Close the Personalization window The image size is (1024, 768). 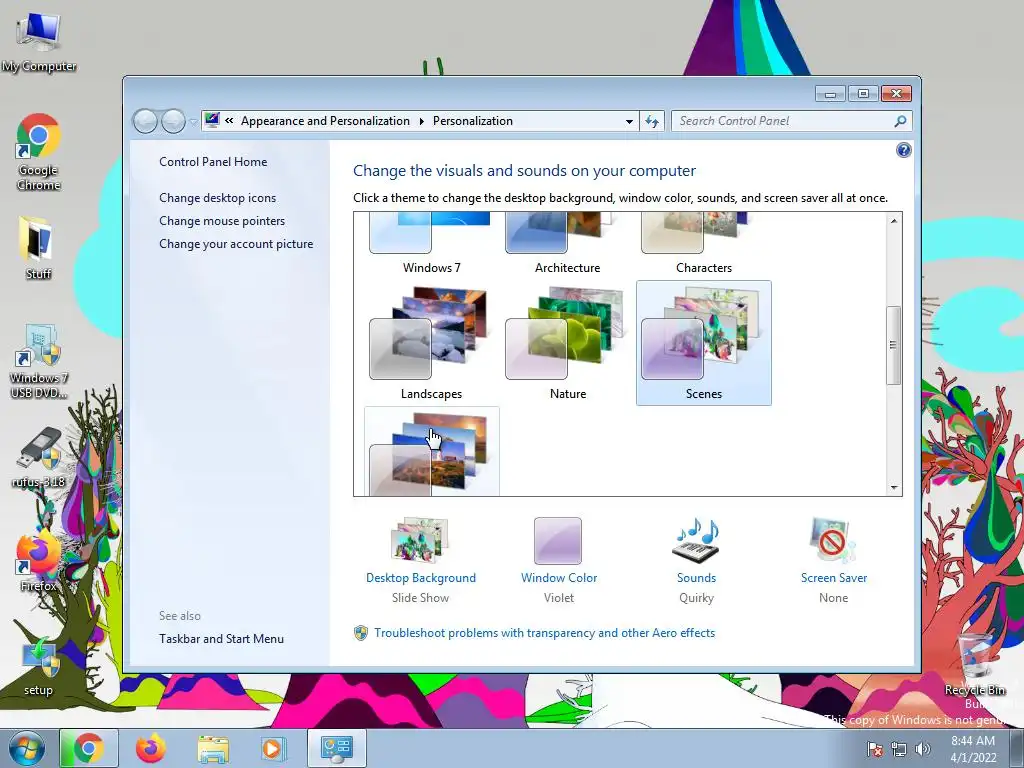[x=896, y=94]
